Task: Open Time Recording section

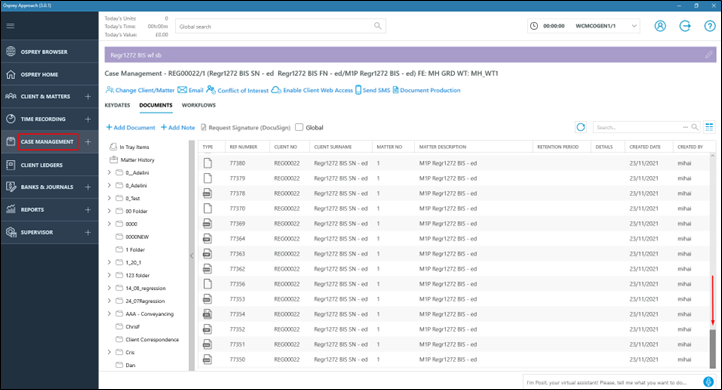Action: [43, 119]
